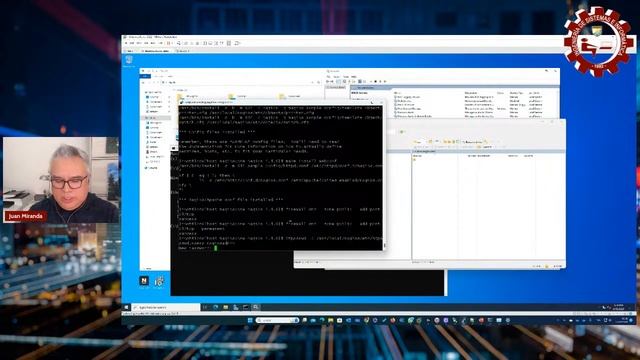Image resolution: width=640 pixels, height=360 pixels.
Task: Click the VMware pause/suspend toolbar icon
Action: (x=169, y=43)
